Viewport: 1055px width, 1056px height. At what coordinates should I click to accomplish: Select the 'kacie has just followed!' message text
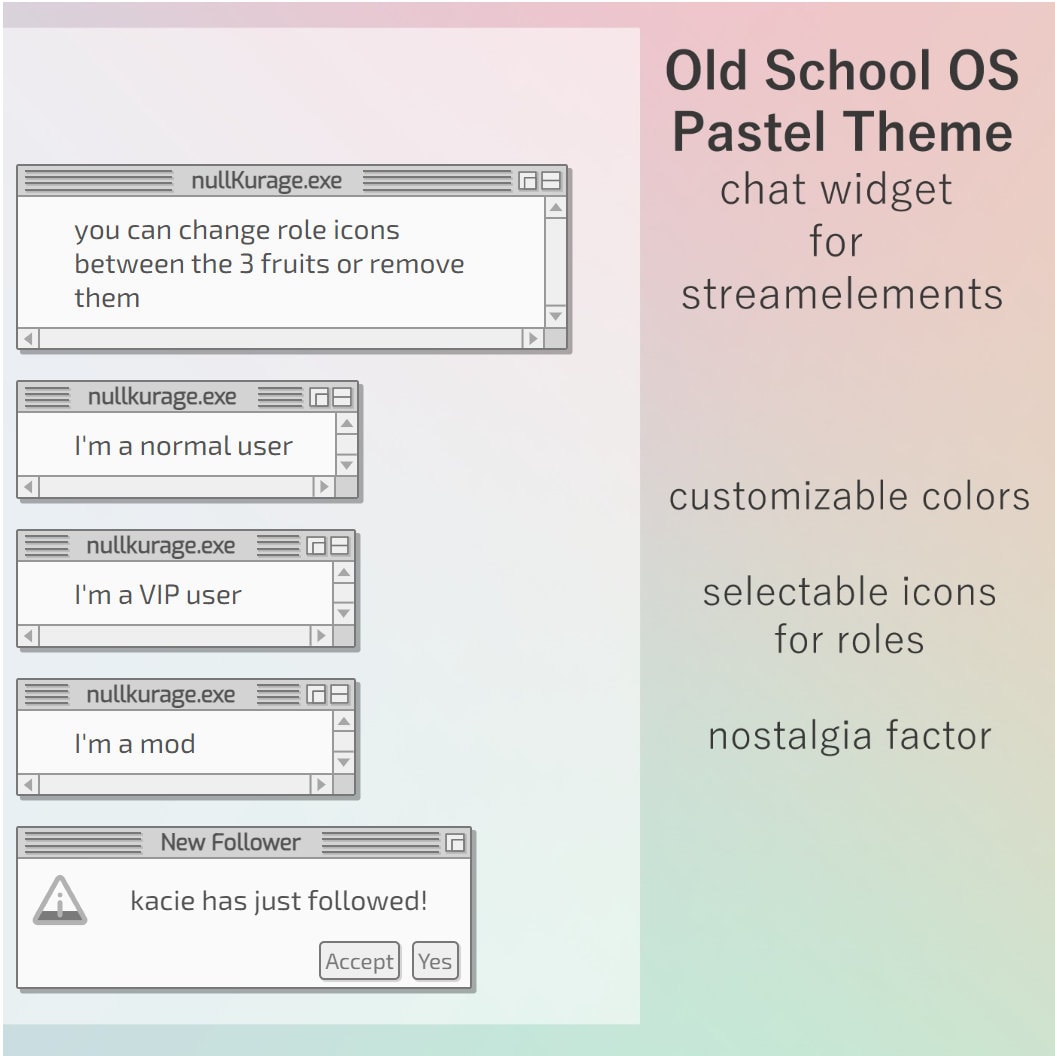(280, 901)
